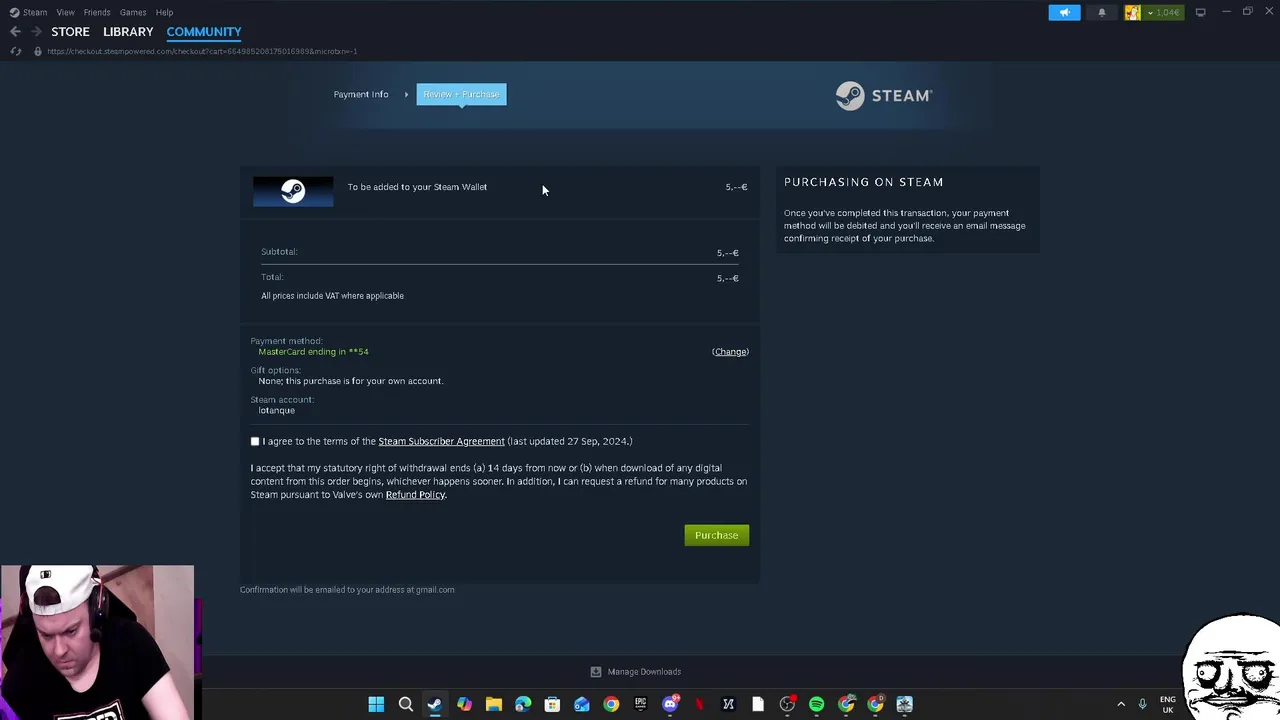Click the profile avatar in the top bar
The width and height of the screenshot is (1280, 720).
pos(1132,12)
